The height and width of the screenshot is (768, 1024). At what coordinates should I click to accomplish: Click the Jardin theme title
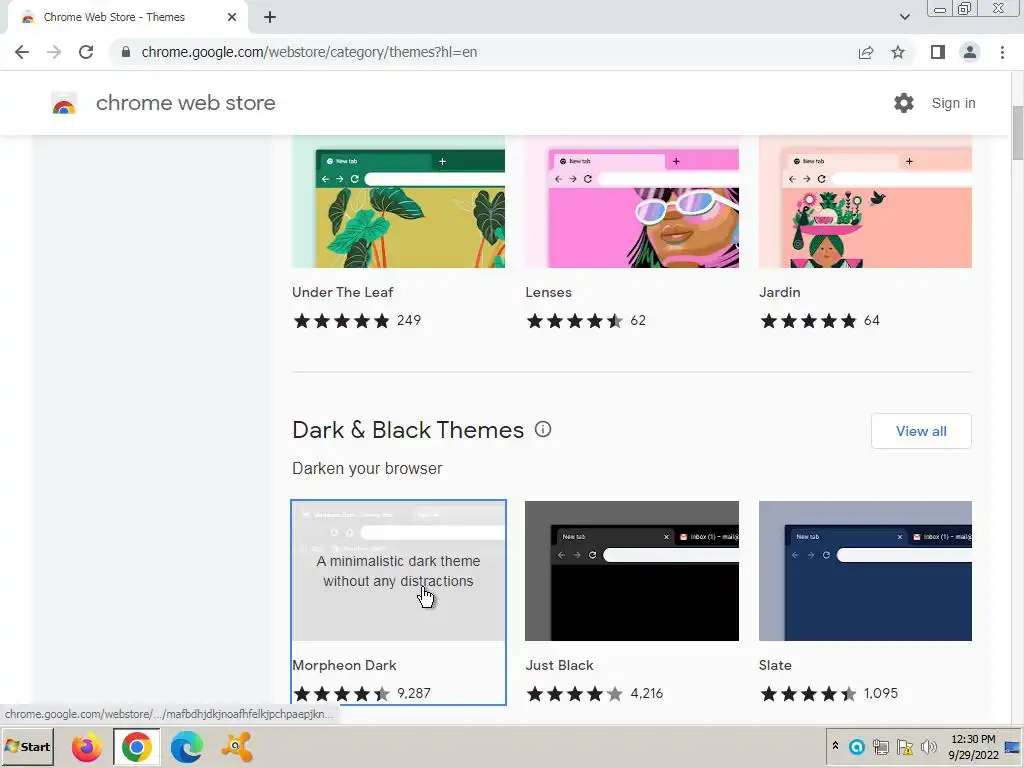[x=780, y=293]
